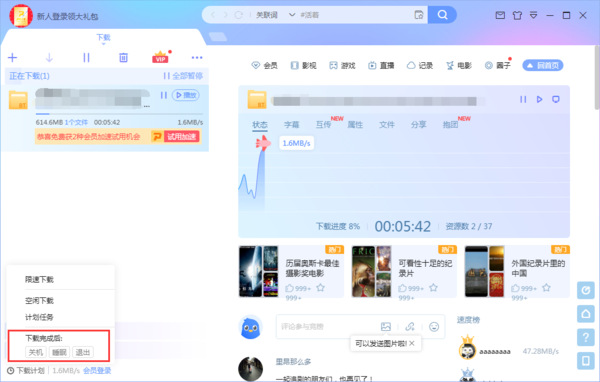This screenshot has width=600, height=382.
Task: Open the 游戏 navigation item
Action: 342,65
